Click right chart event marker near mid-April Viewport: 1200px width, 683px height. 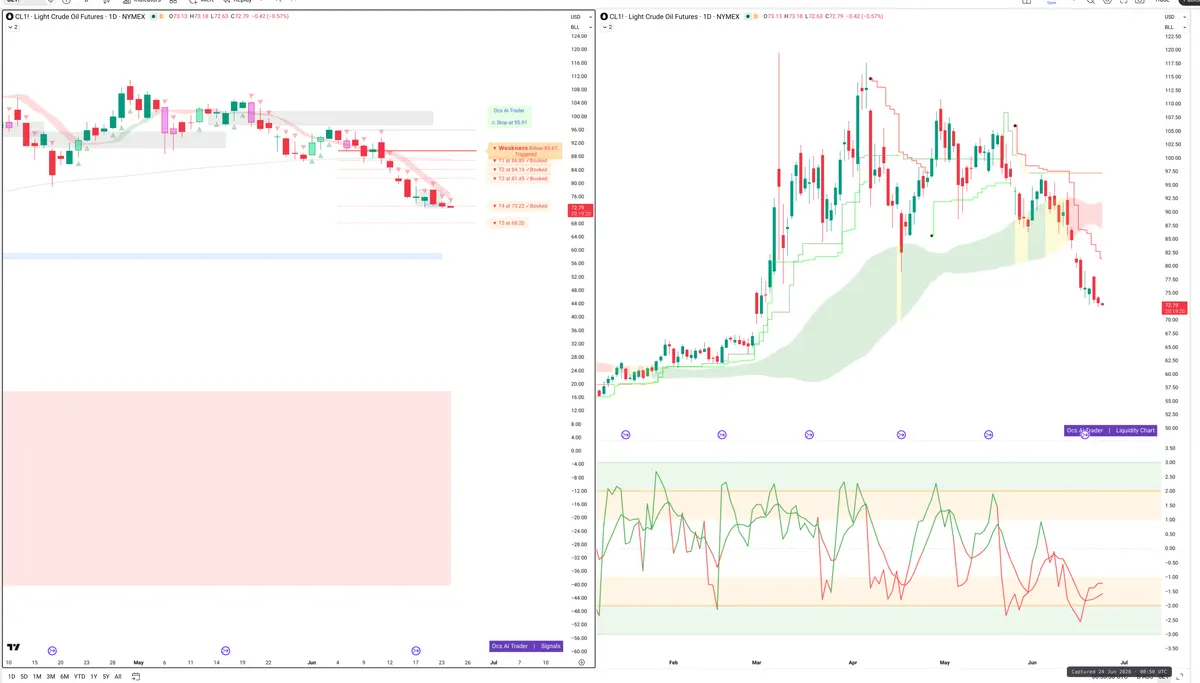901,434
